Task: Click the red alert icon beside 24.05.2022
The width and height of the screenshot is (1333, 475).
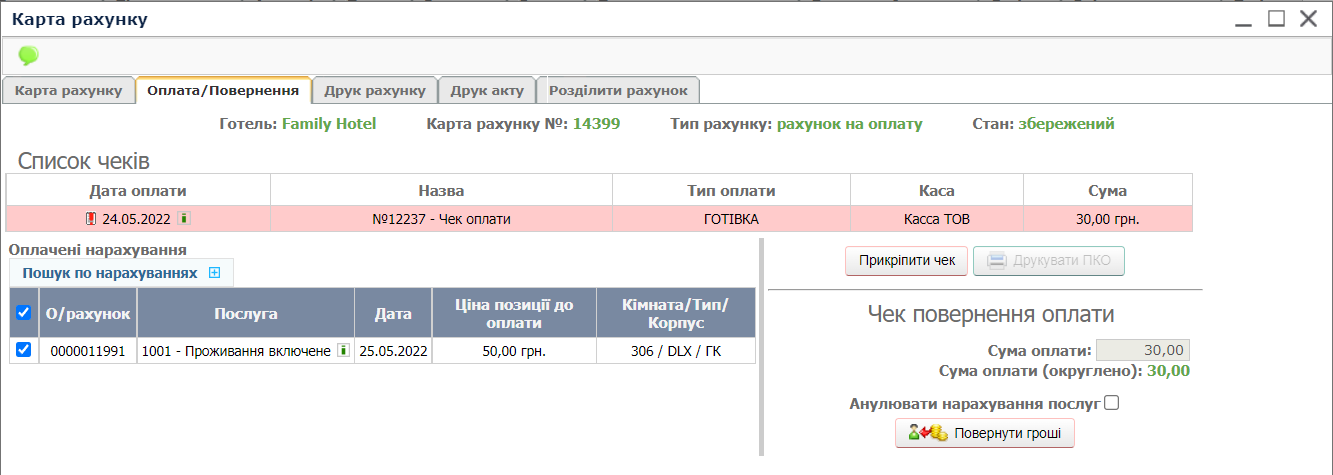Action: click(x=93, y=218)
